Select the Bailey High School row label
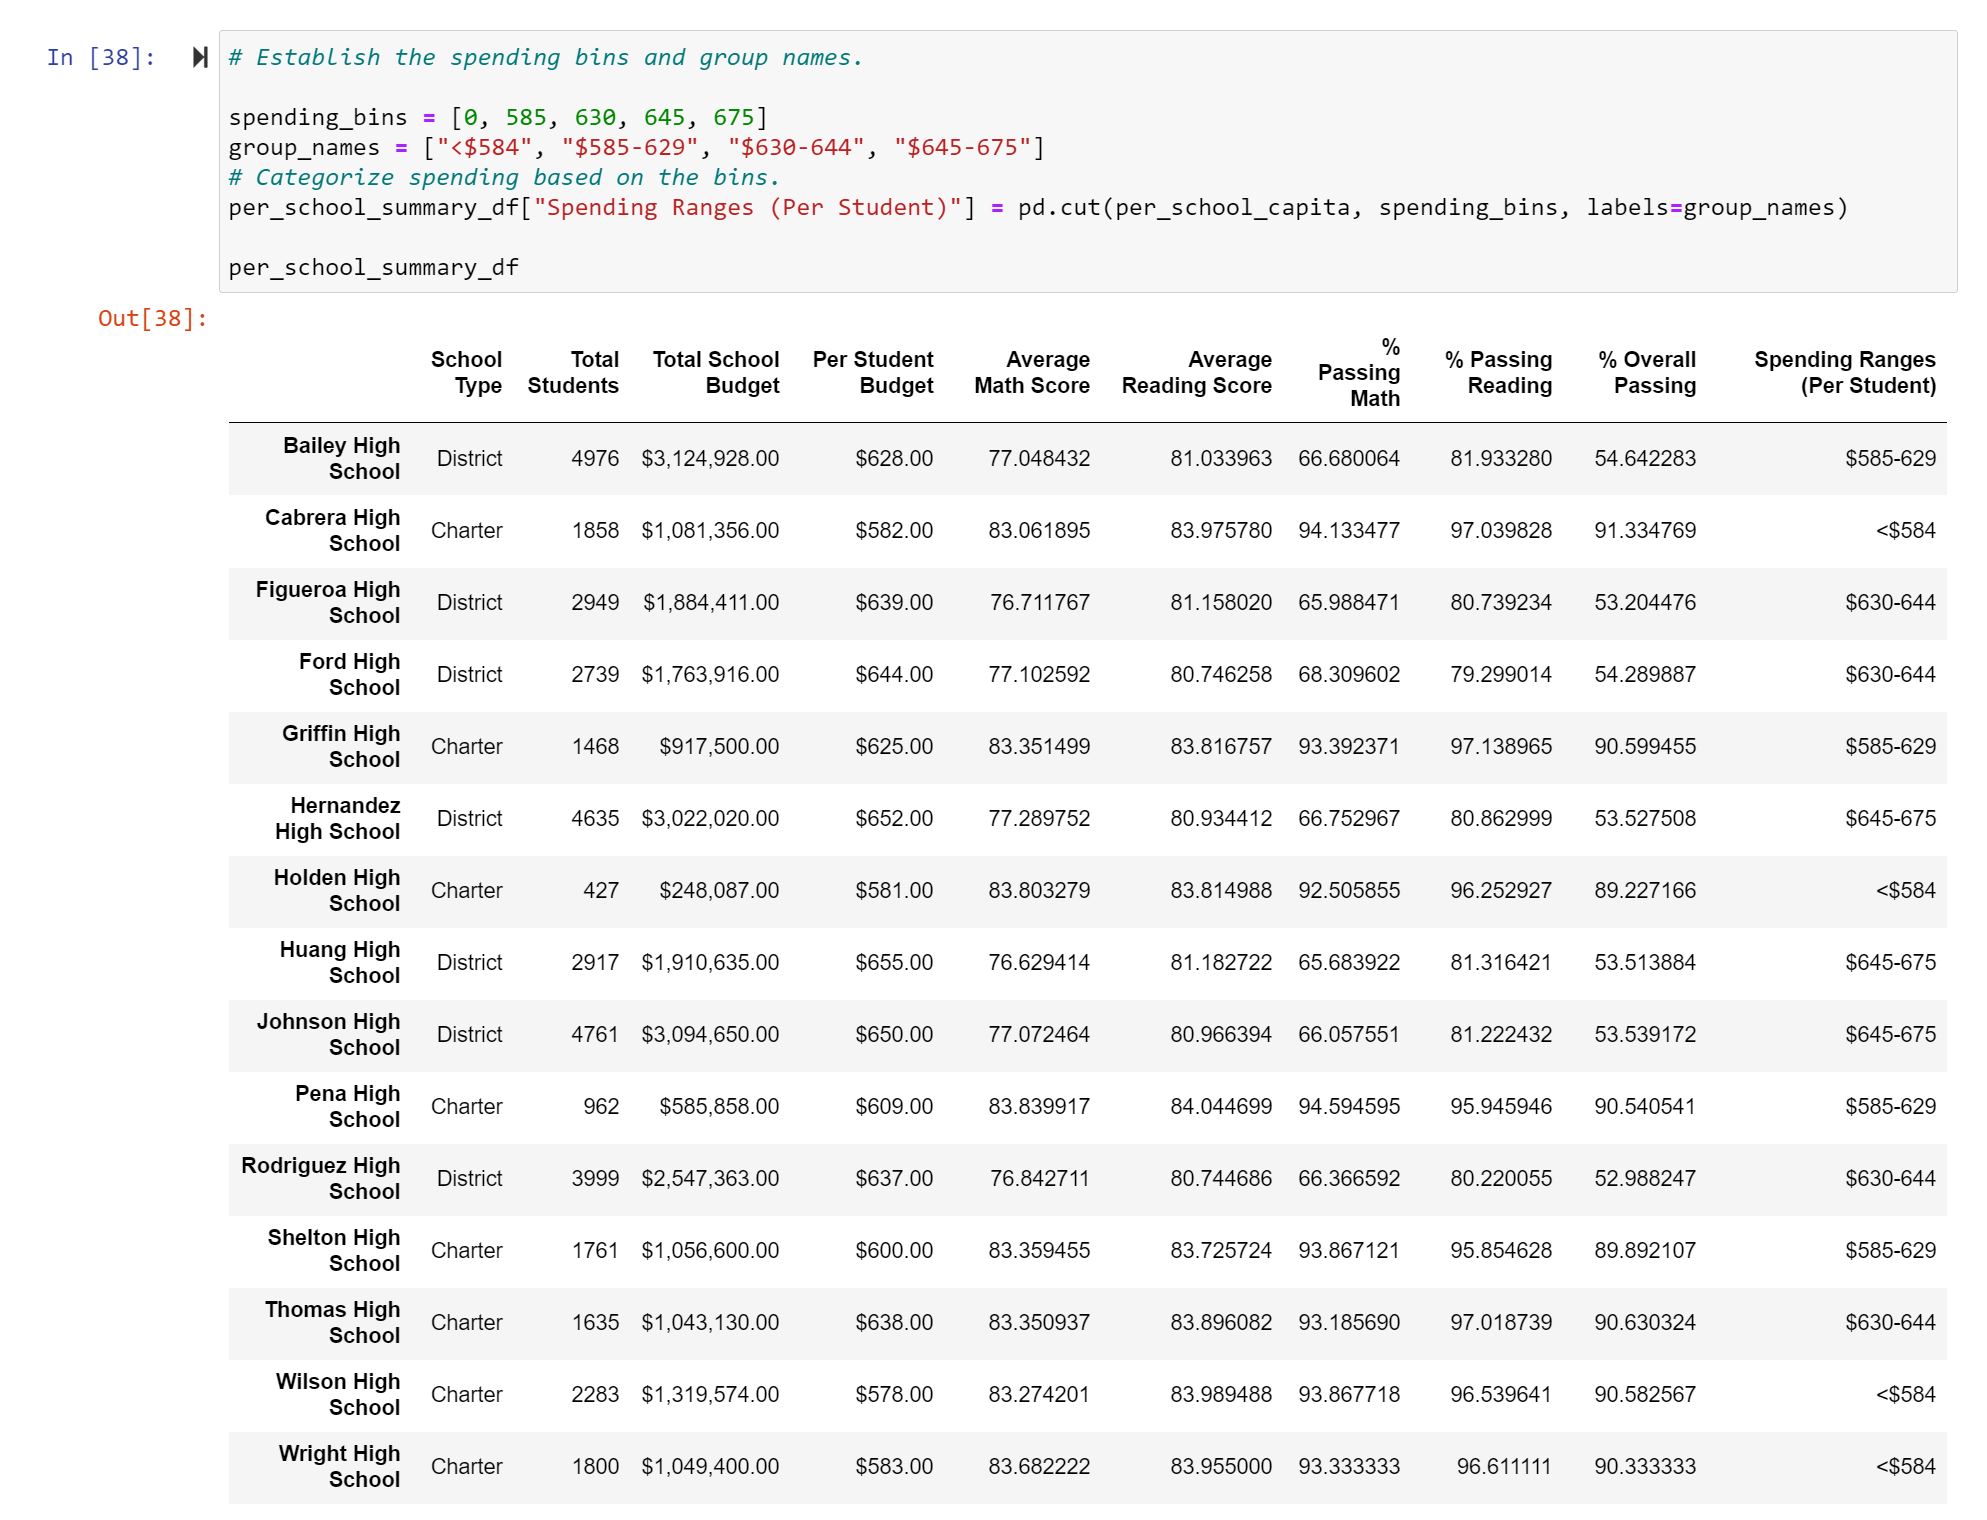The image size is (1987, 1520). pos(339,458)
